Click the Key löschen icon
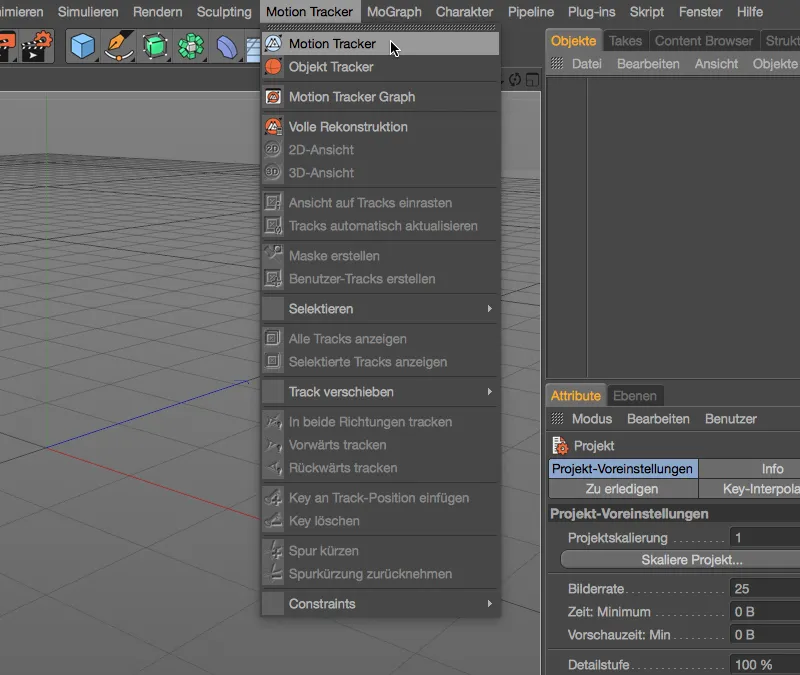 click(x=273, y=520)
